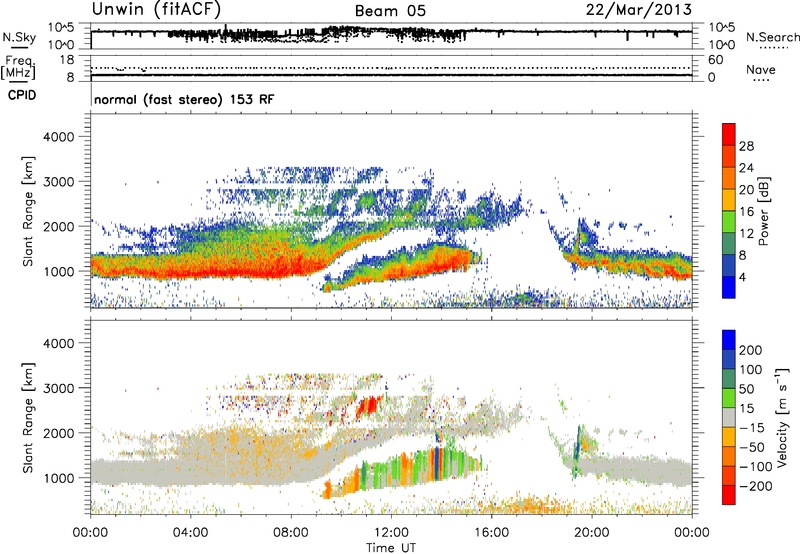Click the 'Unwin (fitACF)' plot title
The height and width of the screenshot is (554, 800).
point(156,9)
